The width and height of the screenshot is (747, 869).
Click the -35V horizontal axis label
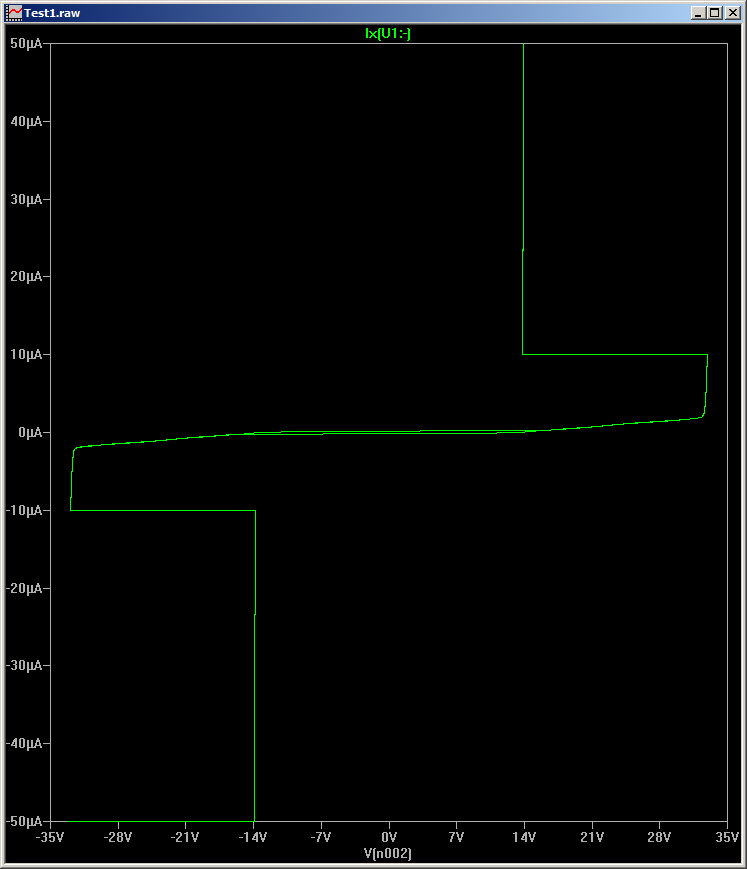tap(50, 837)
